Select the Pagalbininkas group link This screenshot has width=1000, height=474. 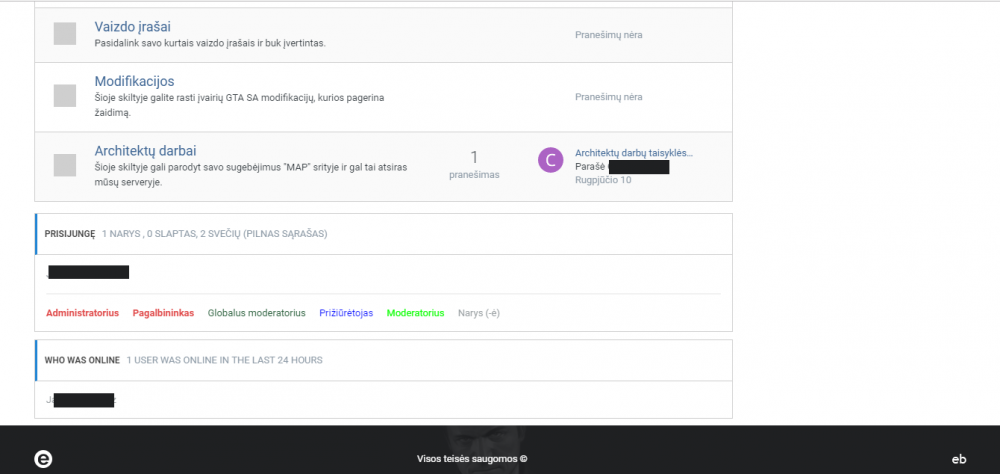(x=163, y=313)
